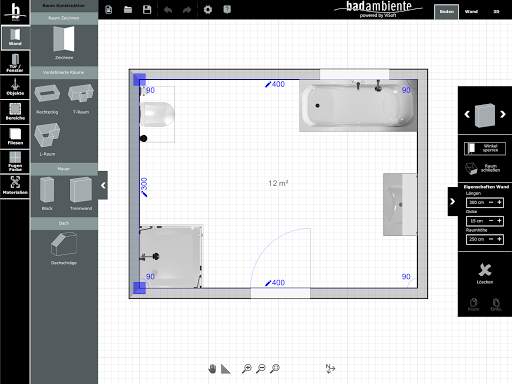The image size is (512, 384).
Task: Select the T-Raum predefined room
Action: [81, 98]
